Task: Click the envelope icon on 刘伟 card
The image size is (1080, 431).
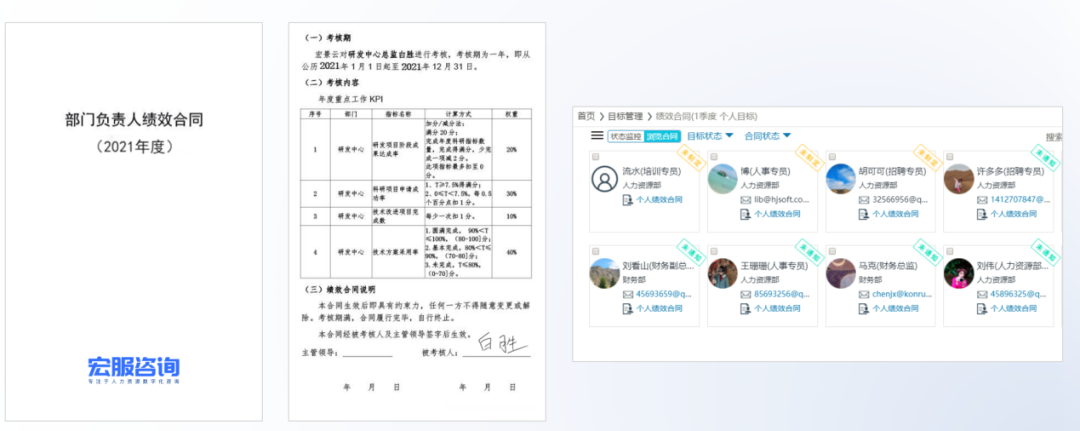Action: [982, 294]
